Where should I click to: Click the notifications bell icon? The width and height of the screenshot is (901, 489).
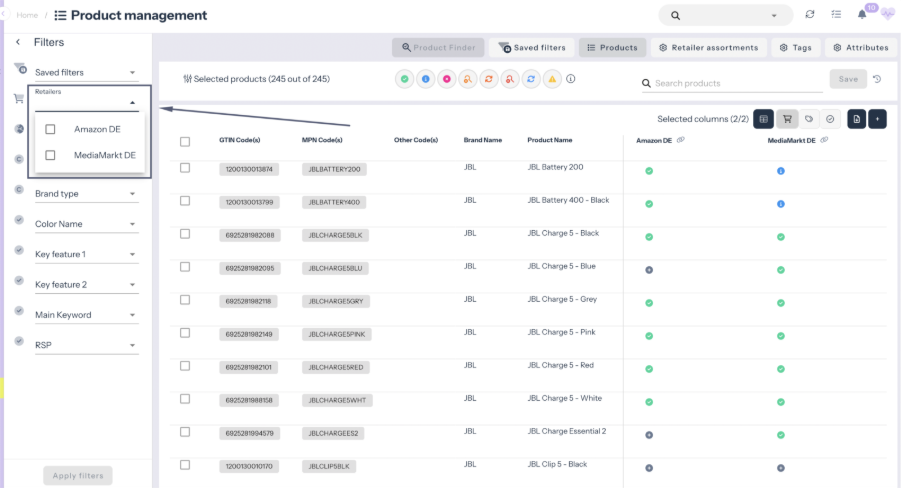click(862, 15)
